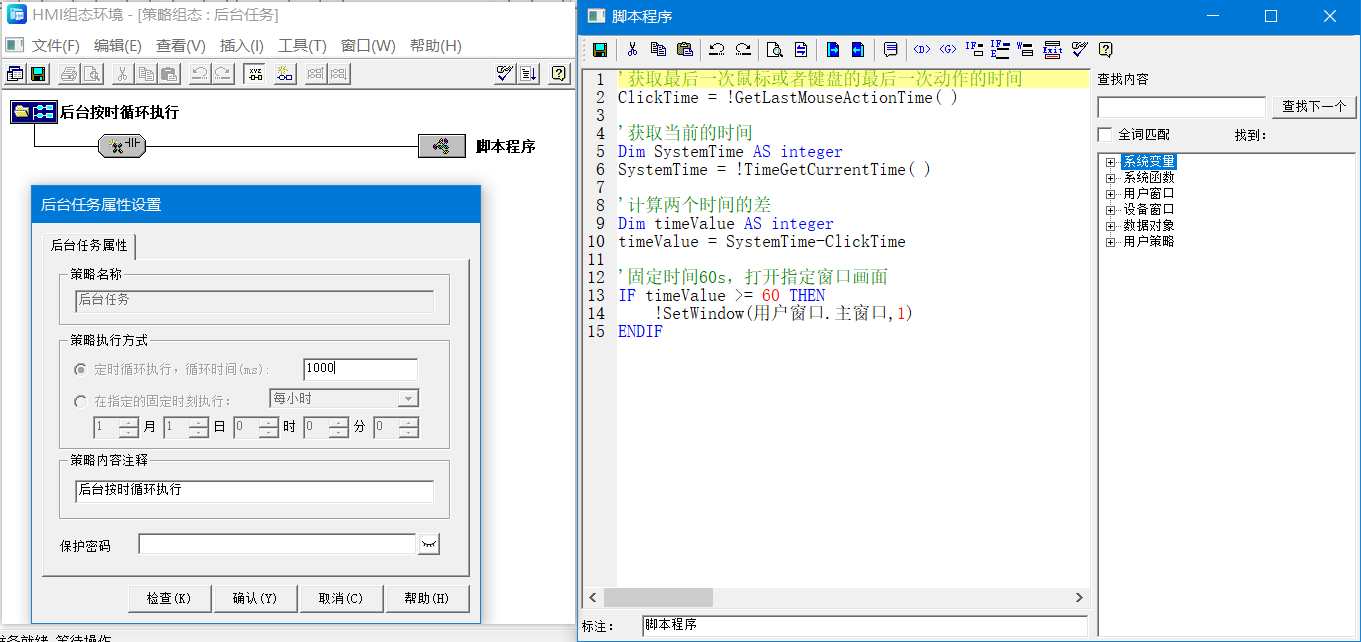
Task: Open the work desk icon in the HMI toolbar
Action: [15, 73]
